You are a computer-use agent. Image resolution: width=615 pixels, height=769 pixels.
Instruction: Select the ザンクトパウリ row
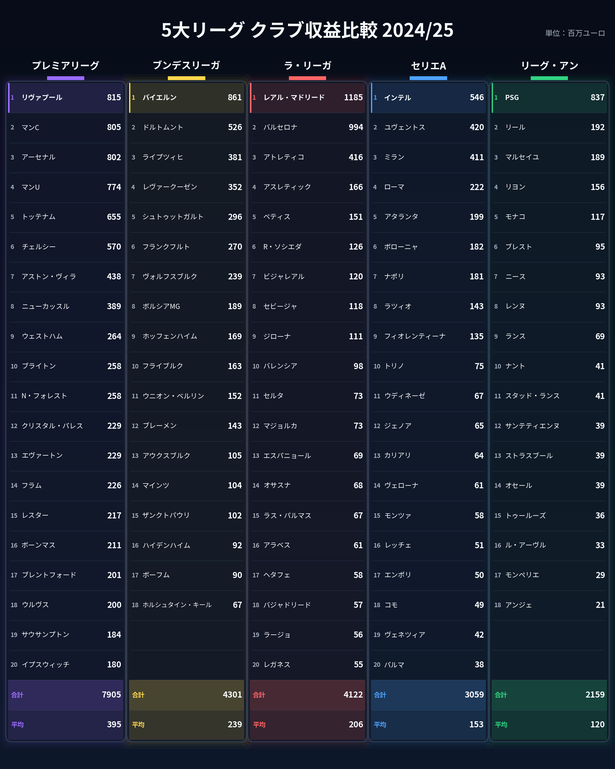186,515
